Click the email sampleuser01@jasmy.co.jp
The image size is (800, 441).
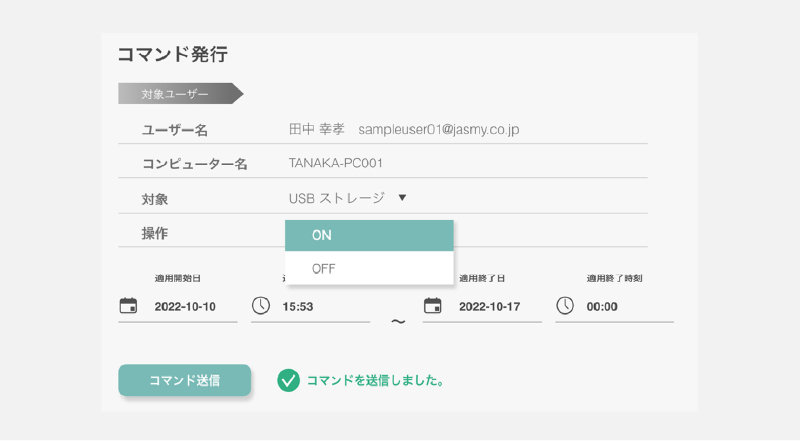click(439, 130)
